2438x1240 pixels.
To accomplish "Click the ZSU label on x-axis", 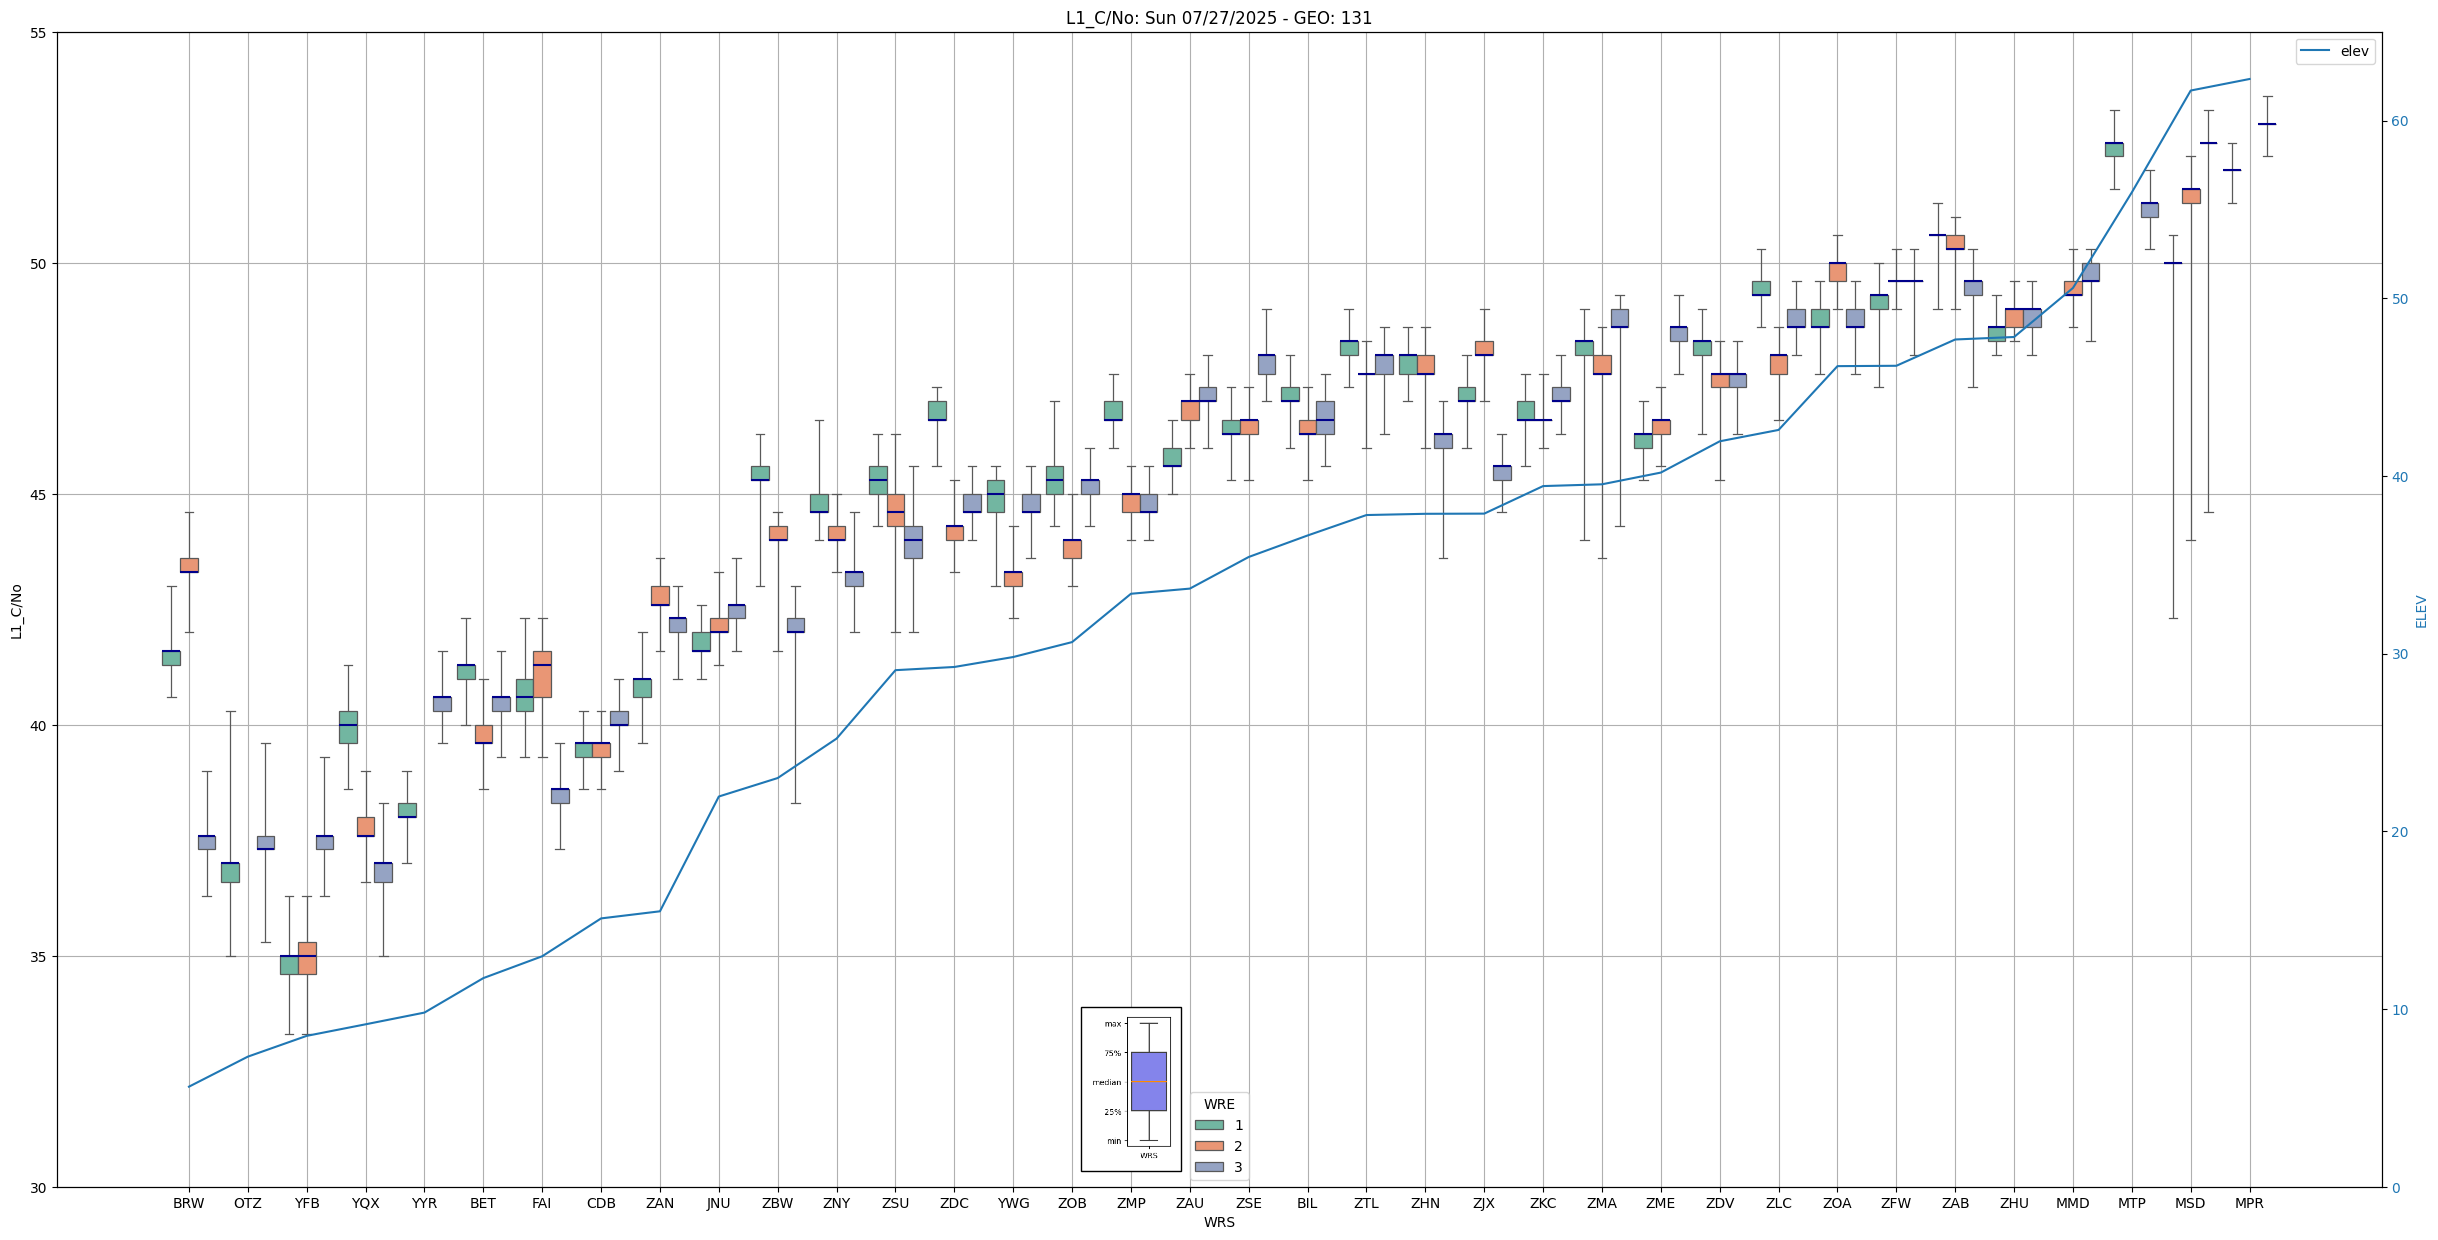I will tap(895, 1203).
